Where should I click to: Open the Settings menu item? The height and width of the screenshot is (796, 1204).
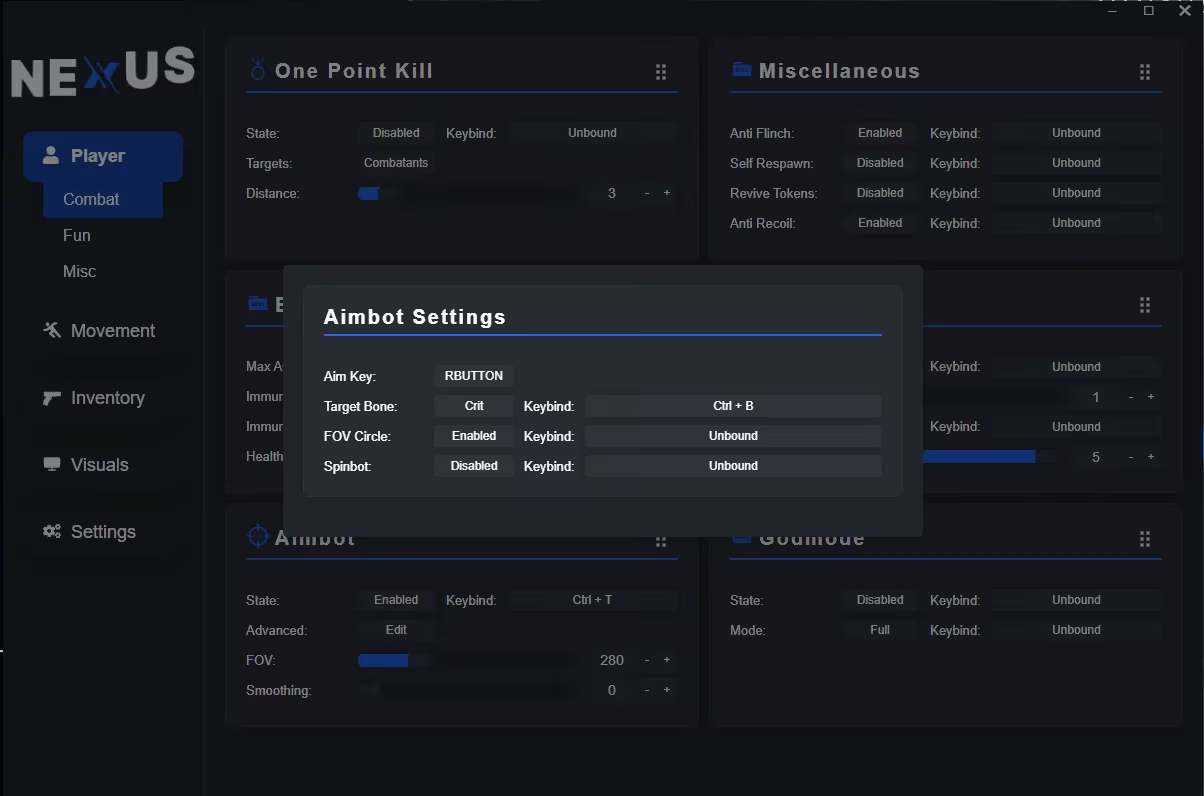tap(103, 532)
